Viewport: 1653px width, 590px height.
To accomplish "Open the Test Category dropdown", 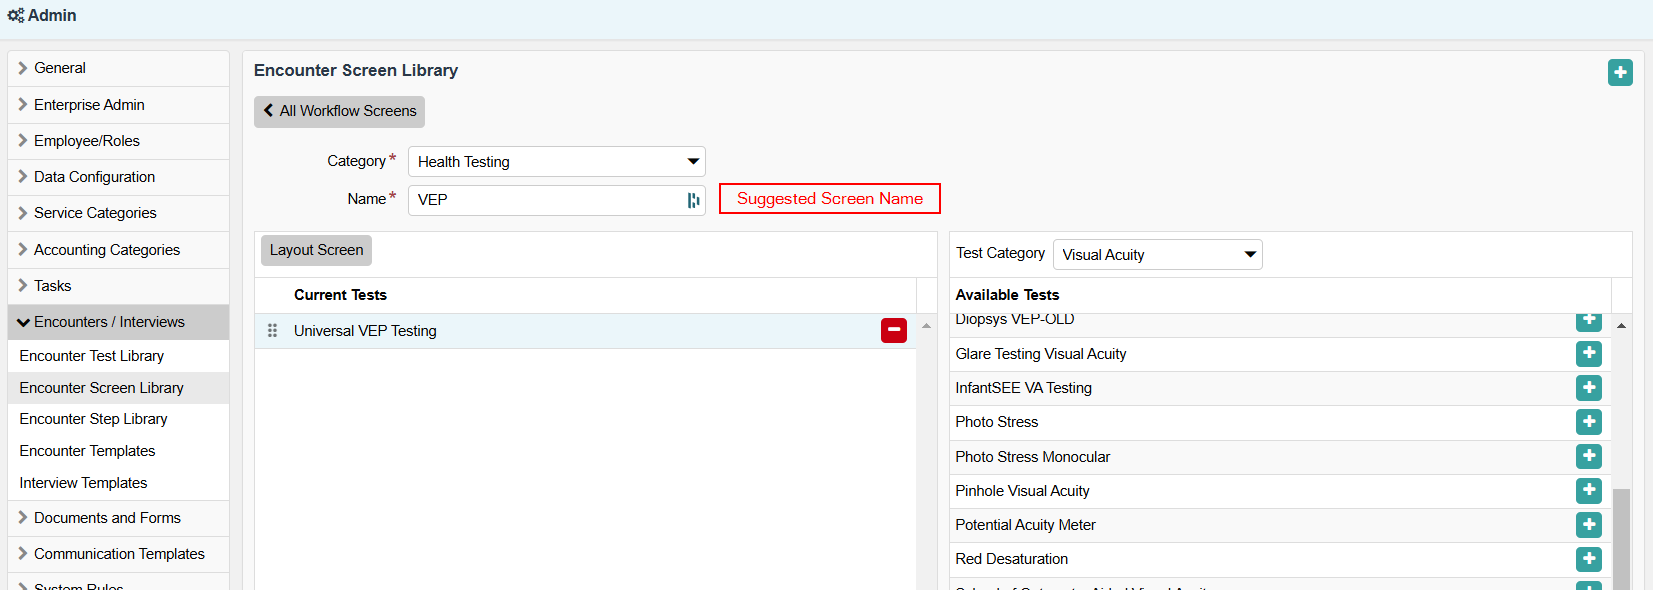I will pos(1157,255).
